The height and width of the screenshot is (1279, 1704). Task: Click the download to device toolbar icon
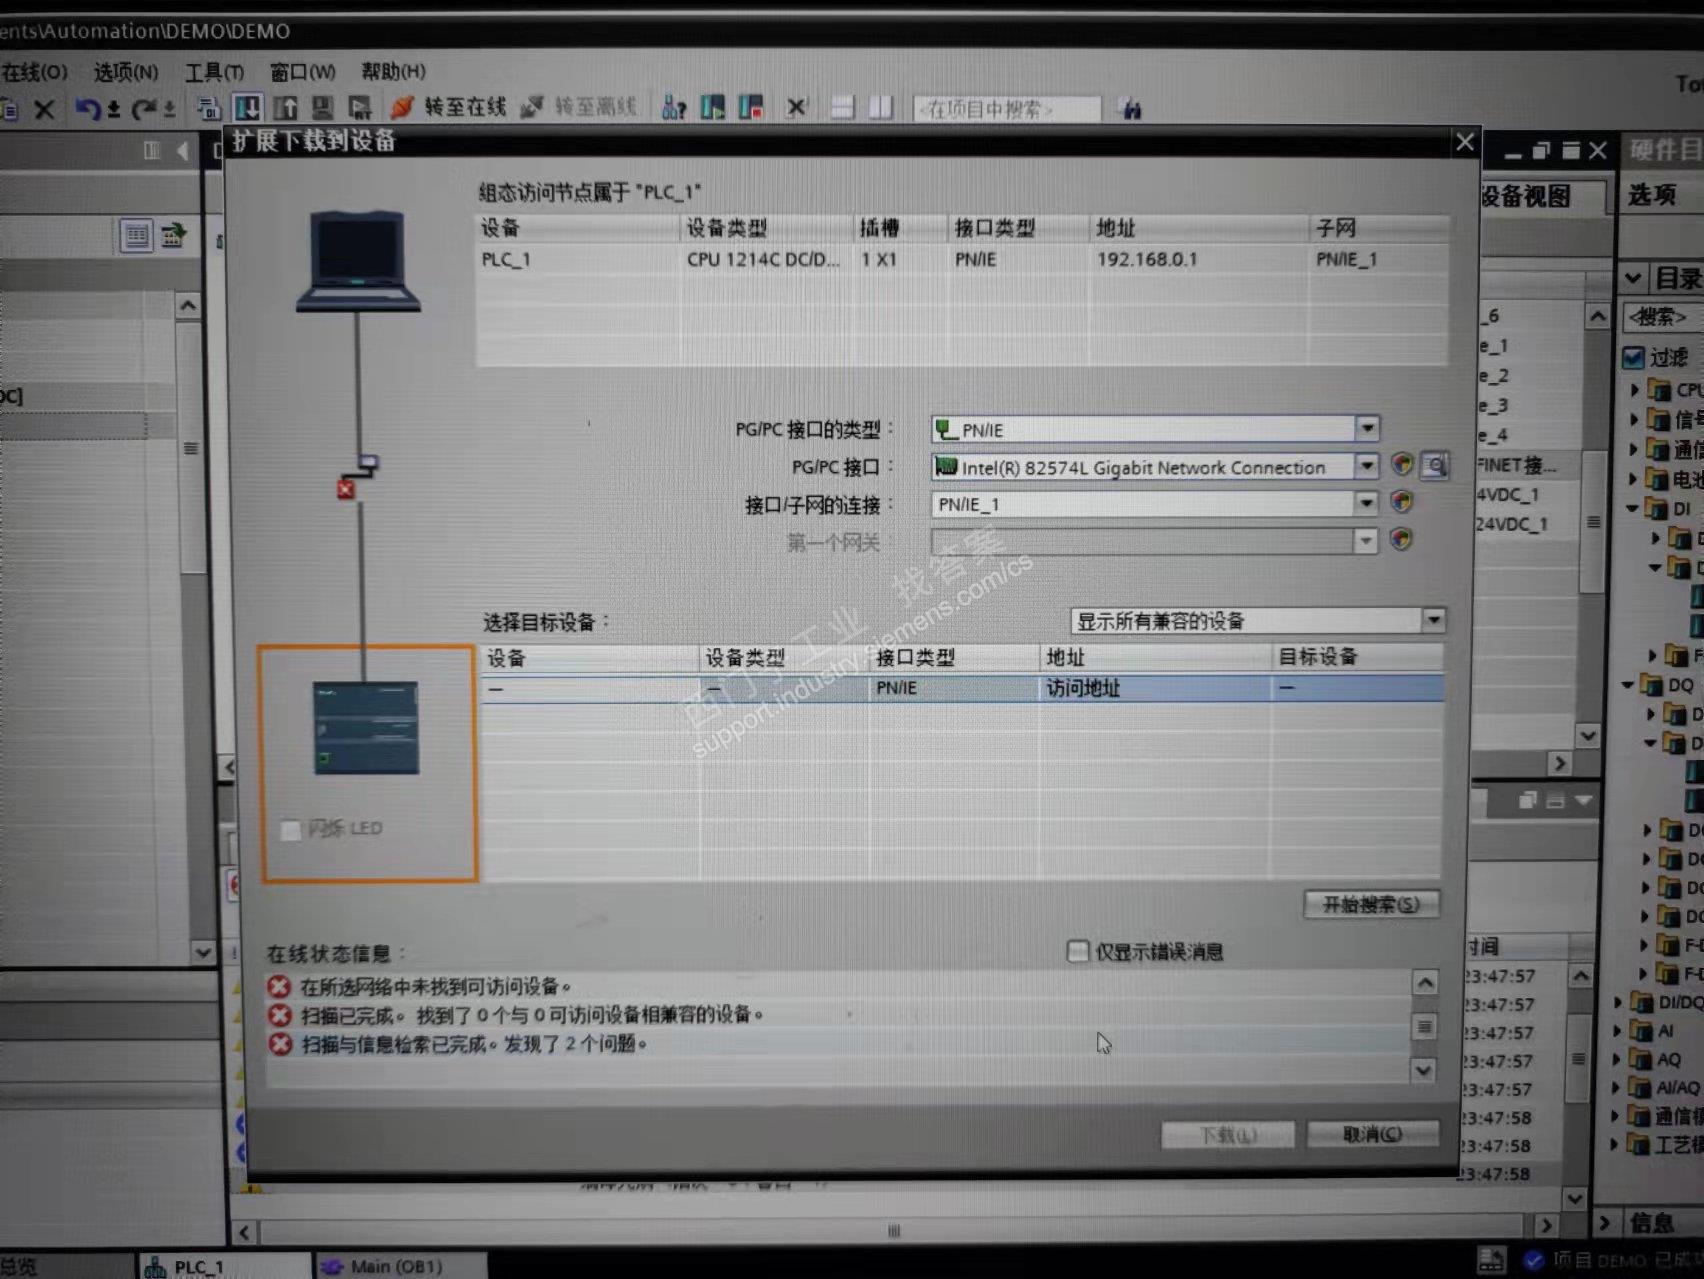click(x=247, y=107)
